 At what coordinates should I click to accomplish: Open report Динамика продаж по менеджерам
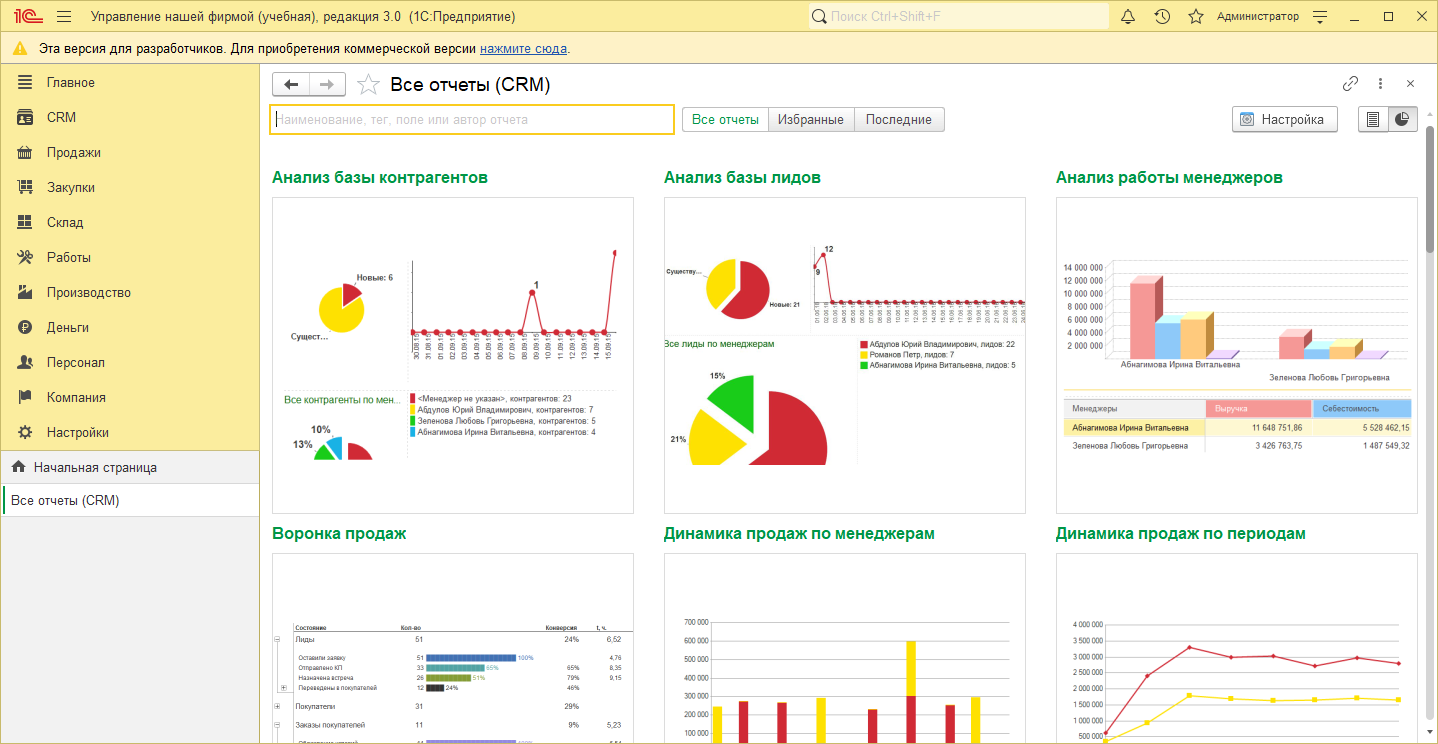799,533
